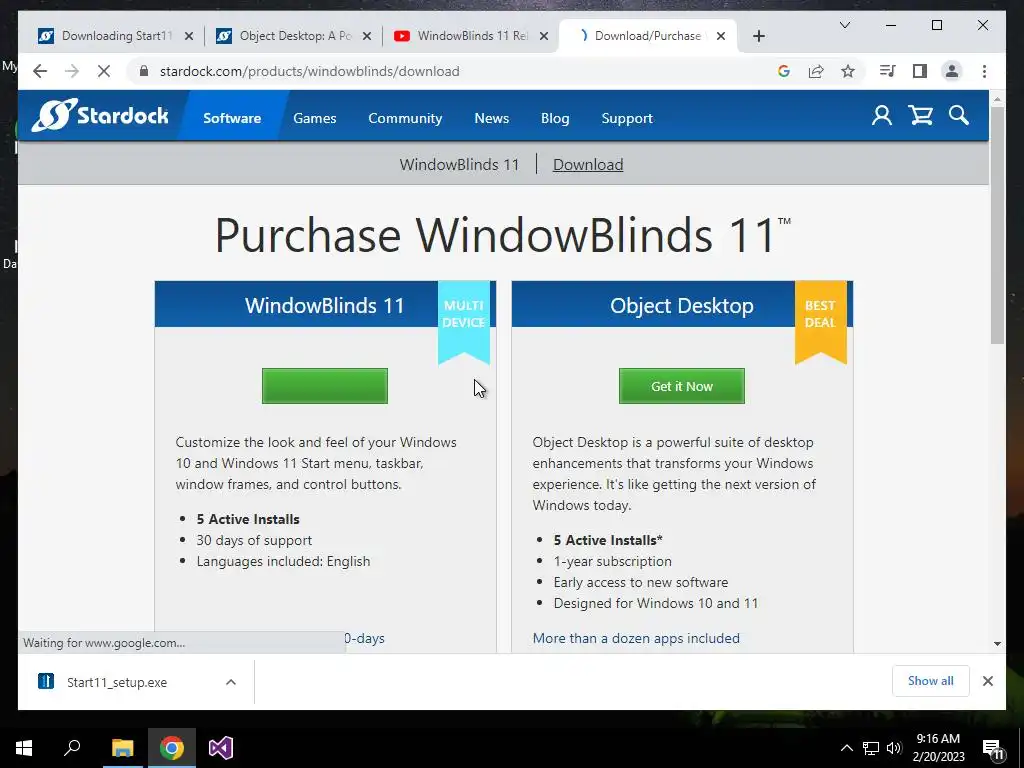Open the Stardock account user icon
The width and height of the screenshot is (1024, 768).
tap(882, 116)
